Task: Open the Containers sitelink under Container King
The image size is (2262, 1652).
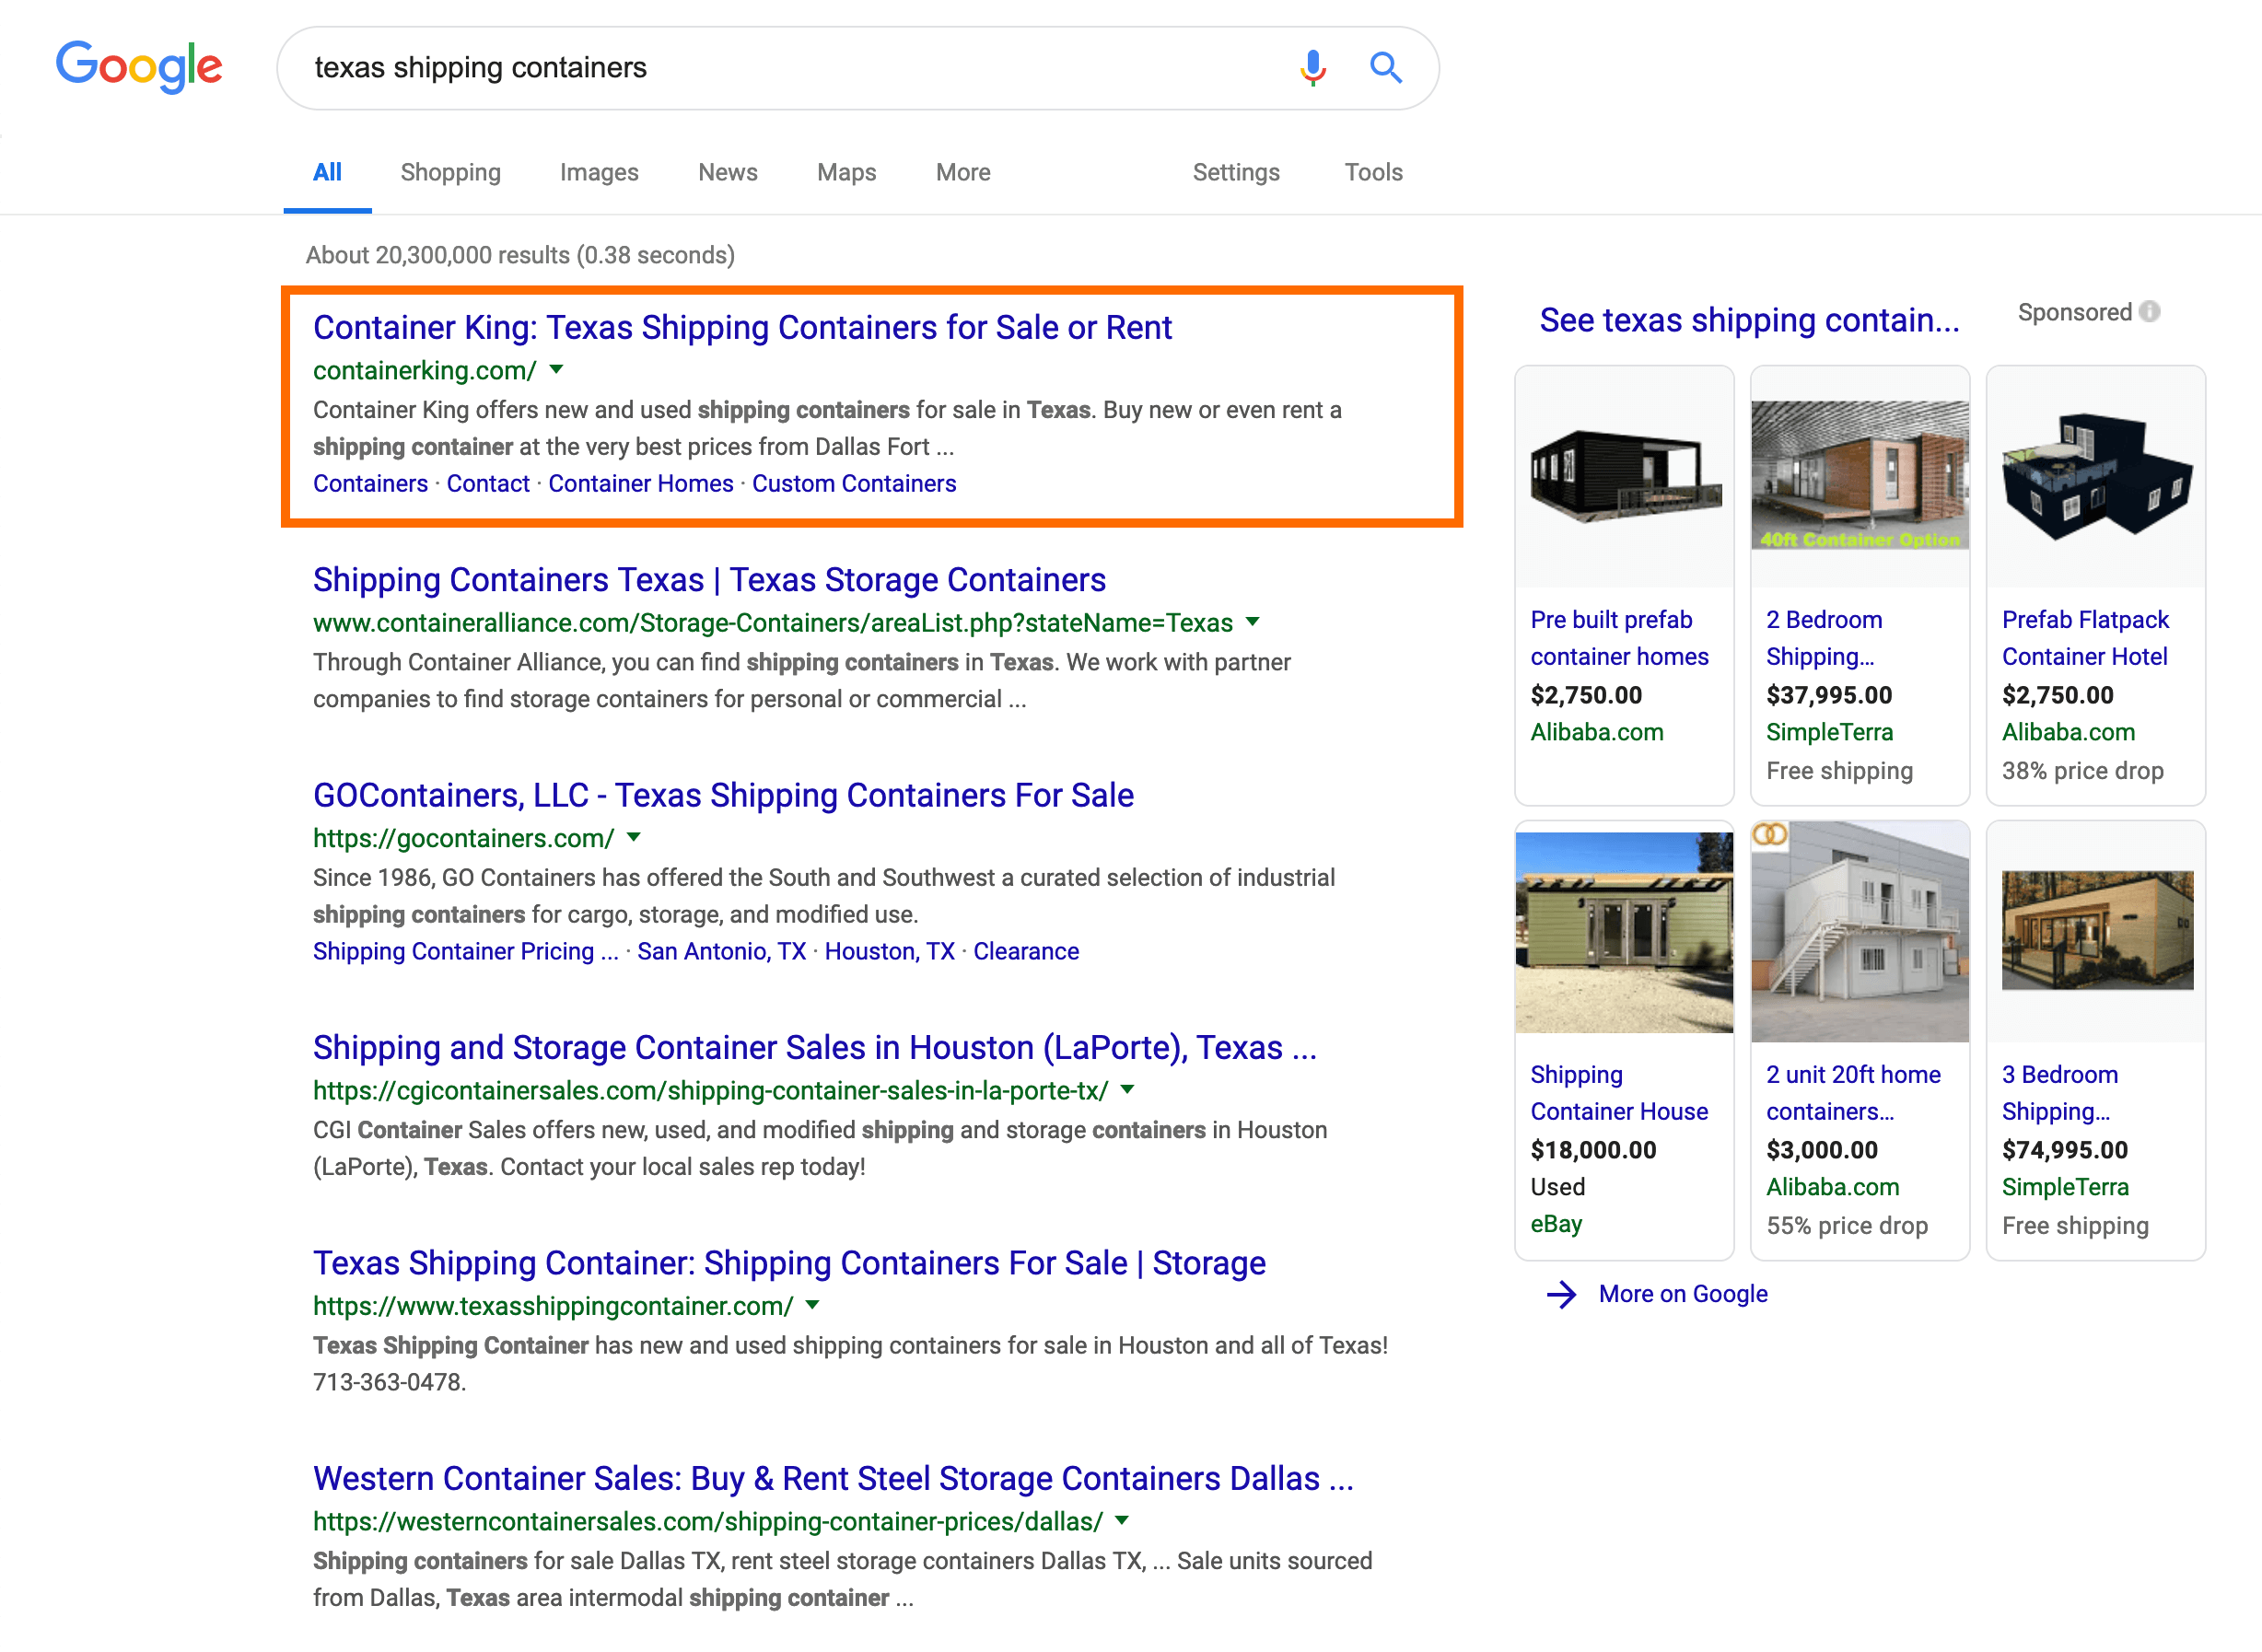Action: 370,483
